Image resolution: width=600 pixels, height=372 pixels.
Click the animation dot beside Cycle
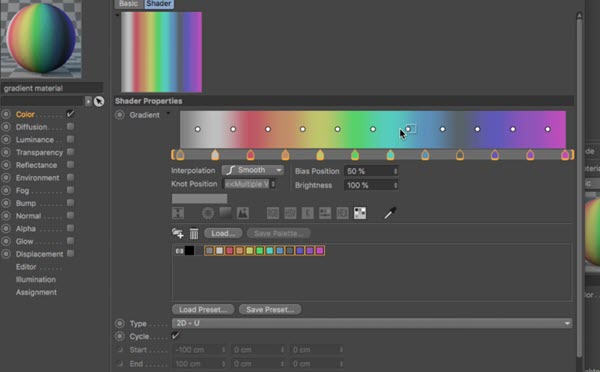coord(120,336)
